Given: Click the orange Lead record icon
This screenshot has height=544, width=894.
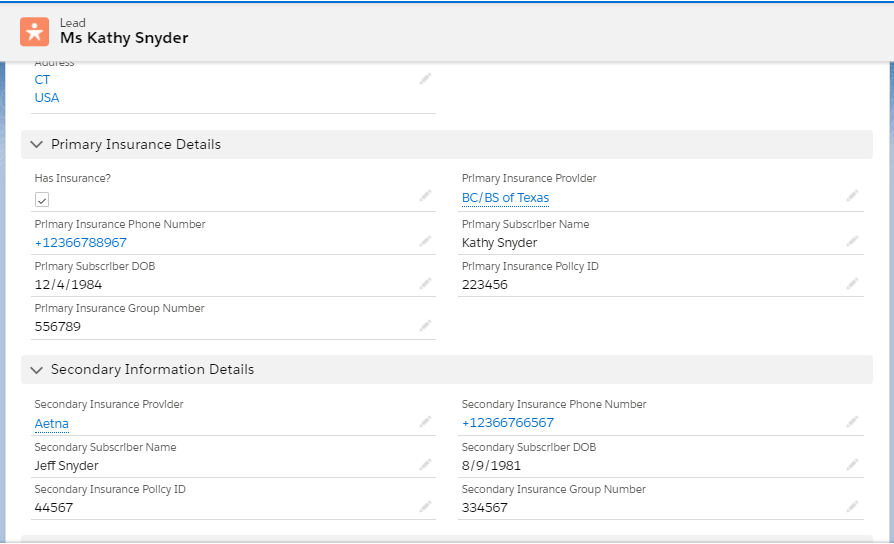Looking at the screenshot, I should pyautogui.click(x=35, y=31).
